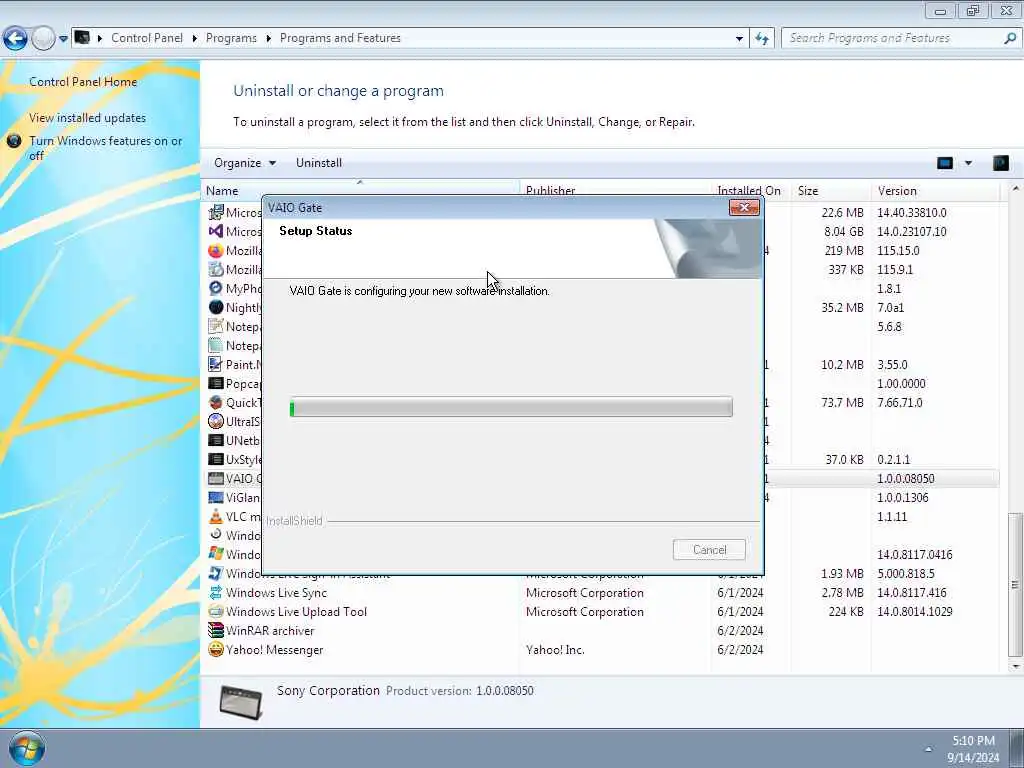1024x768 pixels.
Task: Expand arrow after Control Panel breadcrumb
Action: click(195, 39)
